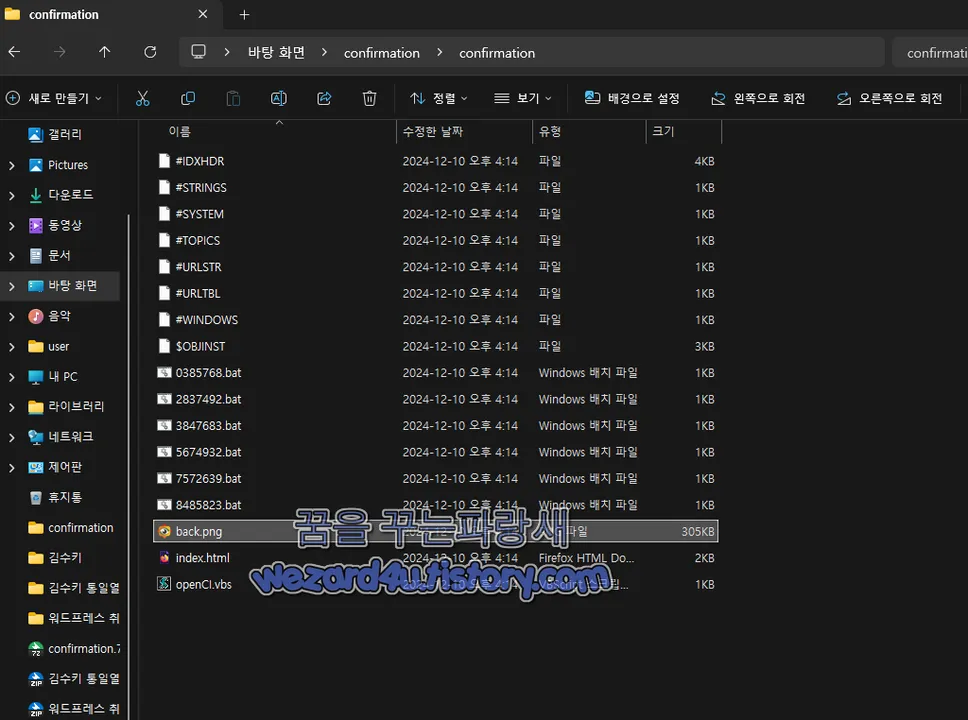The width and height of the screenshot is (968, 720).
Task: Click the Copy icon in the toolbar
Action: point(188,98)
